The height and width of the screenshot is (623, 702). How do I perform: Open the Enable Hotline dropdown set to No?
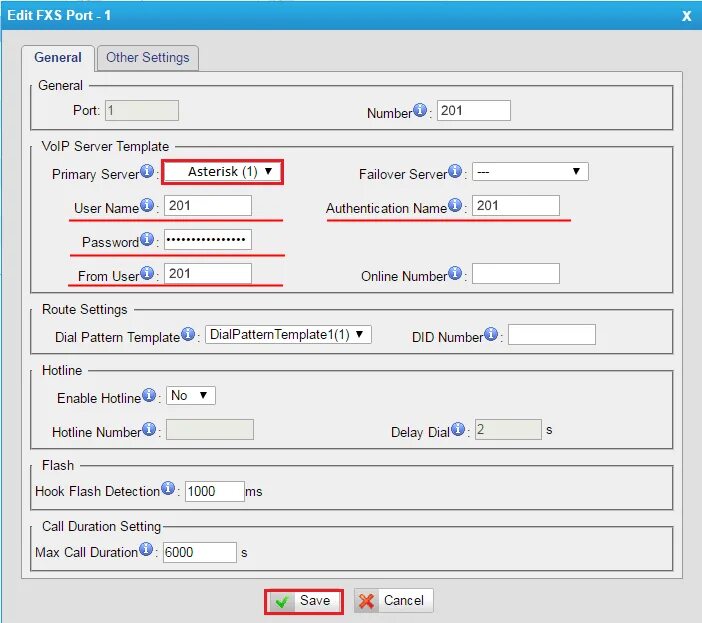click(191, 396)
